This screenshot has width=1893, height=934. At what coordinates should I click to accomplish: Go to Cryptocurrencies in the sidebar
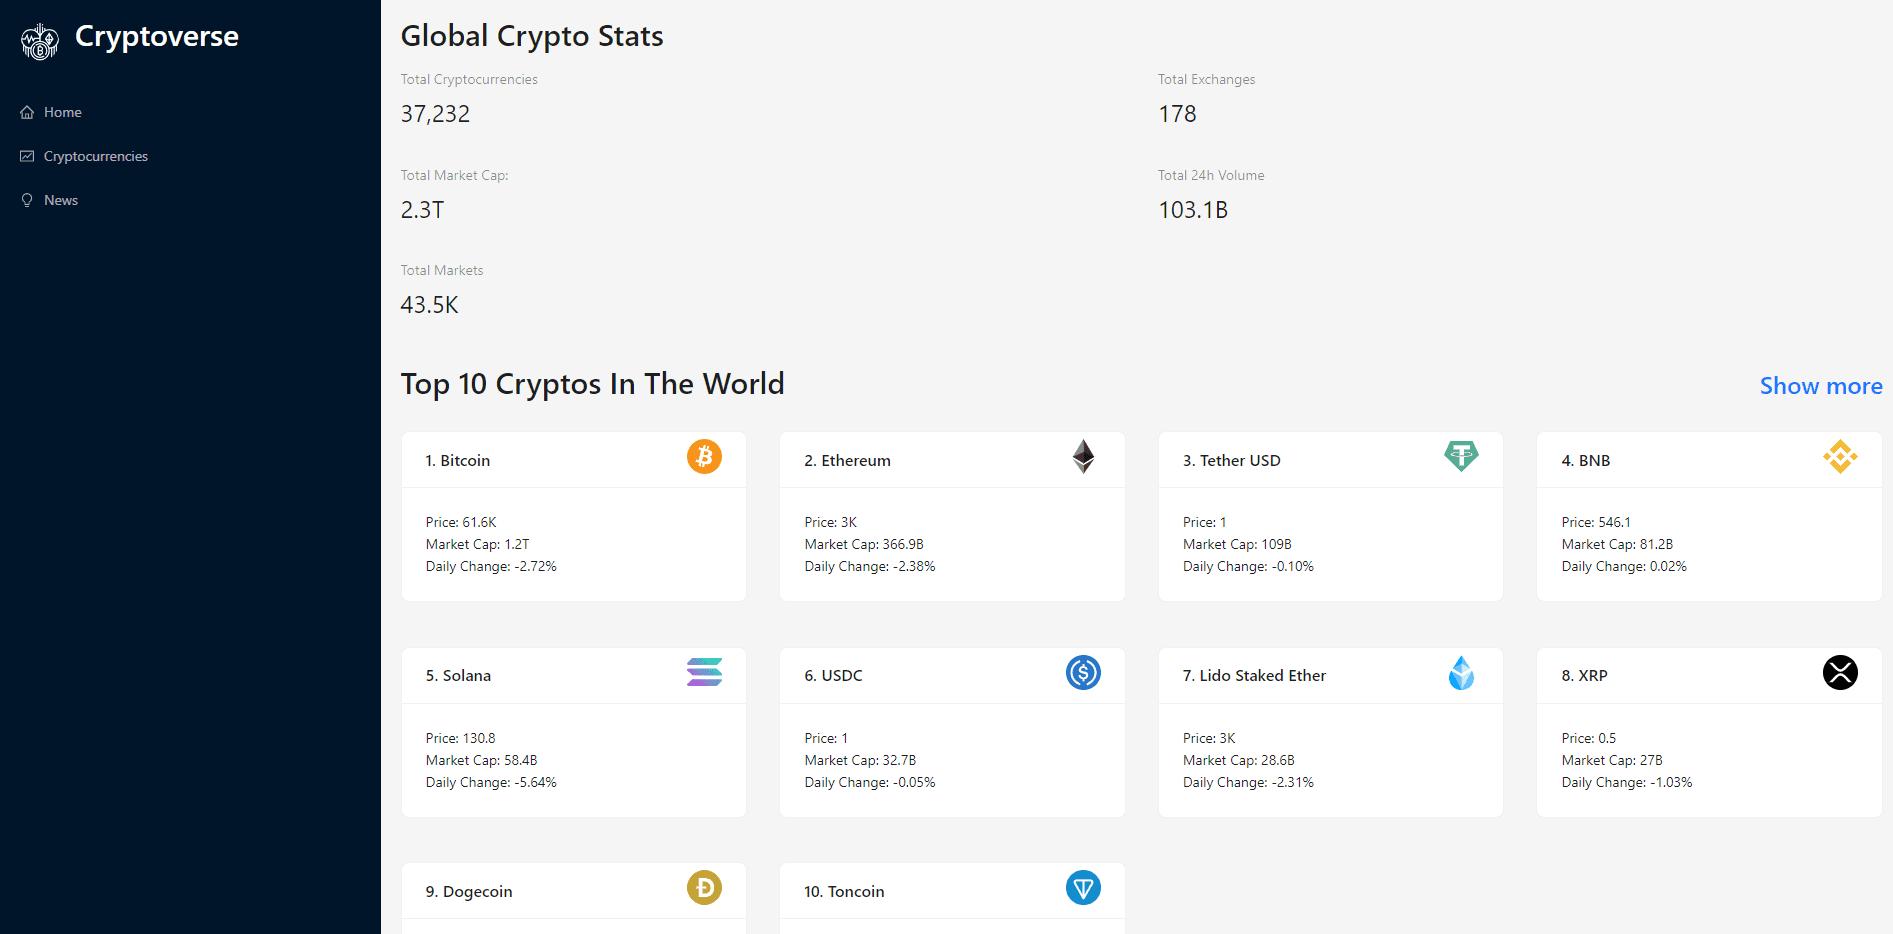(95, 157)
